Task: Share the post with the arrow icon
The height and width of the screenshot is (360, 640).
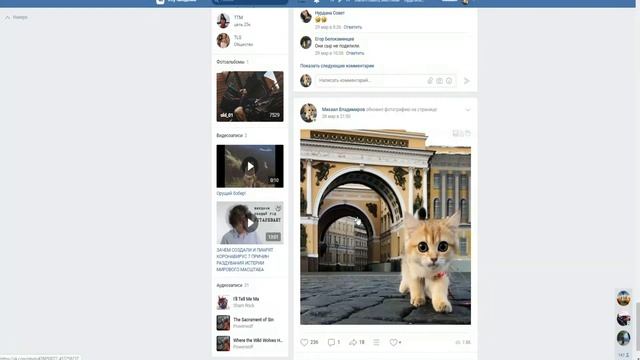Action: [353, 342]
